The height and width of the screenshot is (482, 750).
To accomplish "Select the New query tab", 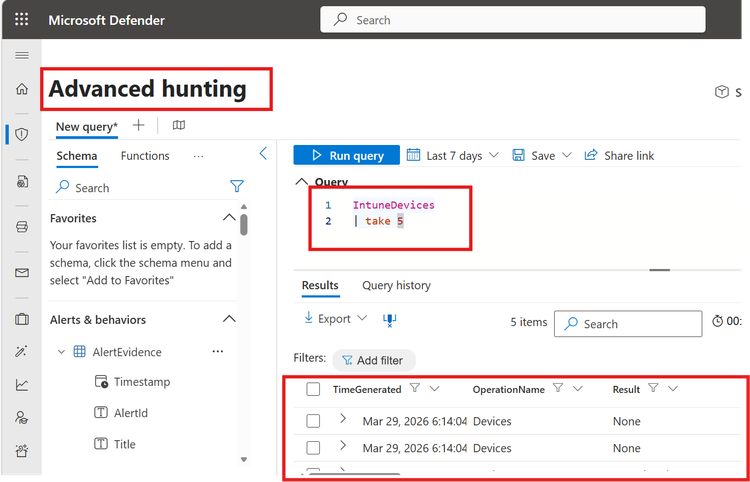I will tap(87, 127).
